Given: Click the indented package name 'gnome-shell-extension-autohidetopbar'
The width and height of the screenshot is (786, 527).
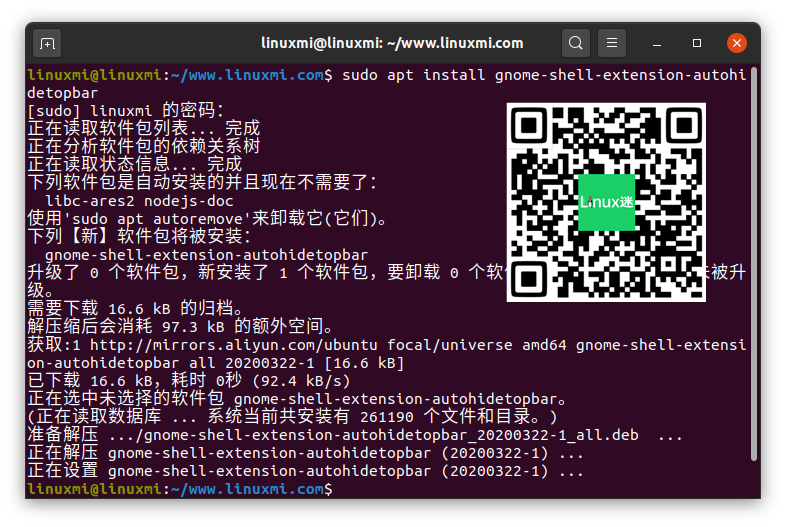Looking at the screenshot, I should (207, 255).
